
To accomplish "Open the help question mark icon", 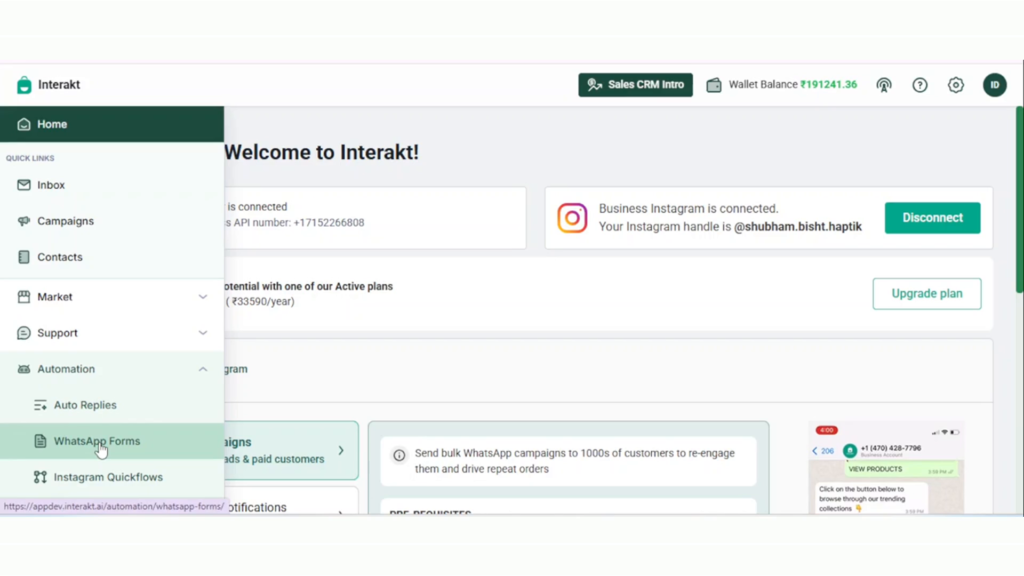I will [920, 85].
